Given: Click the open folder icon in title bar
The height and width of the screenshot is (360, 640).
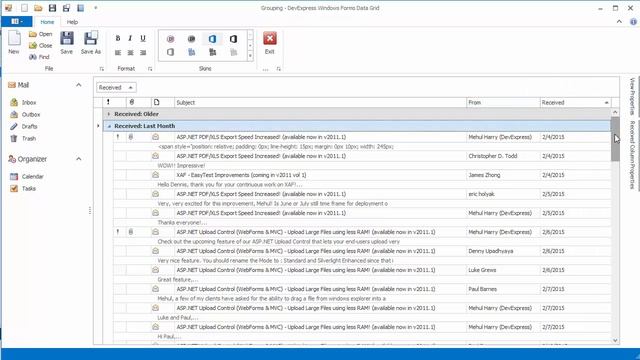Looking at the screenshot, I should click(38, 8).
